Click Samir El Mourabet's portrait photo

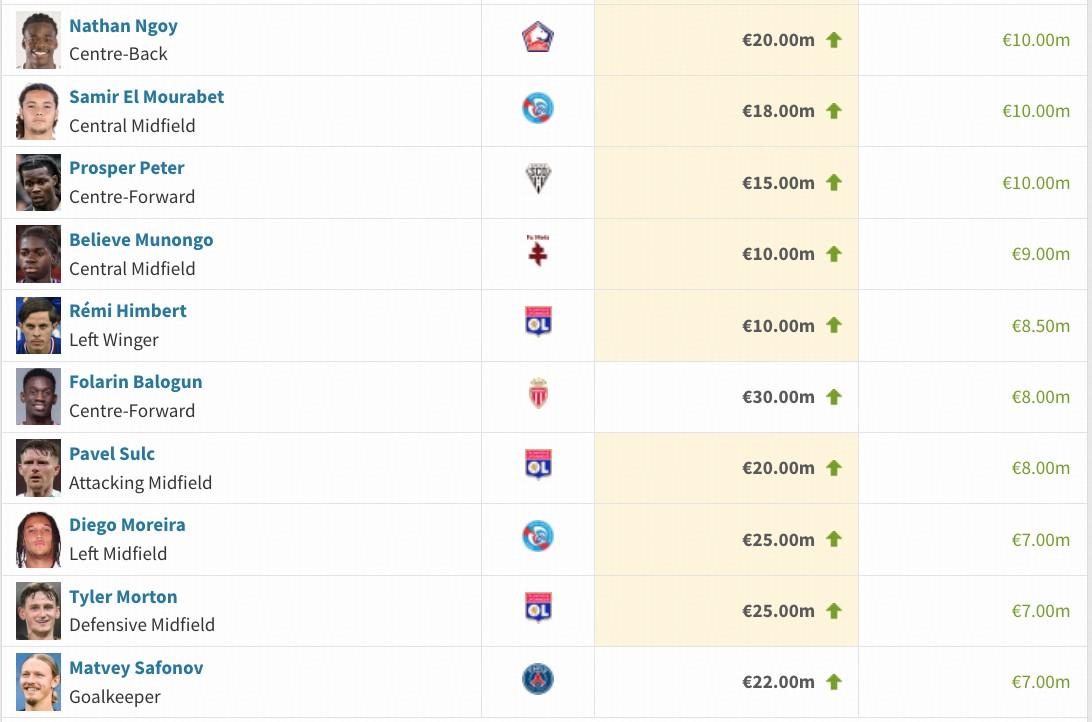click(x=38, y=111)
